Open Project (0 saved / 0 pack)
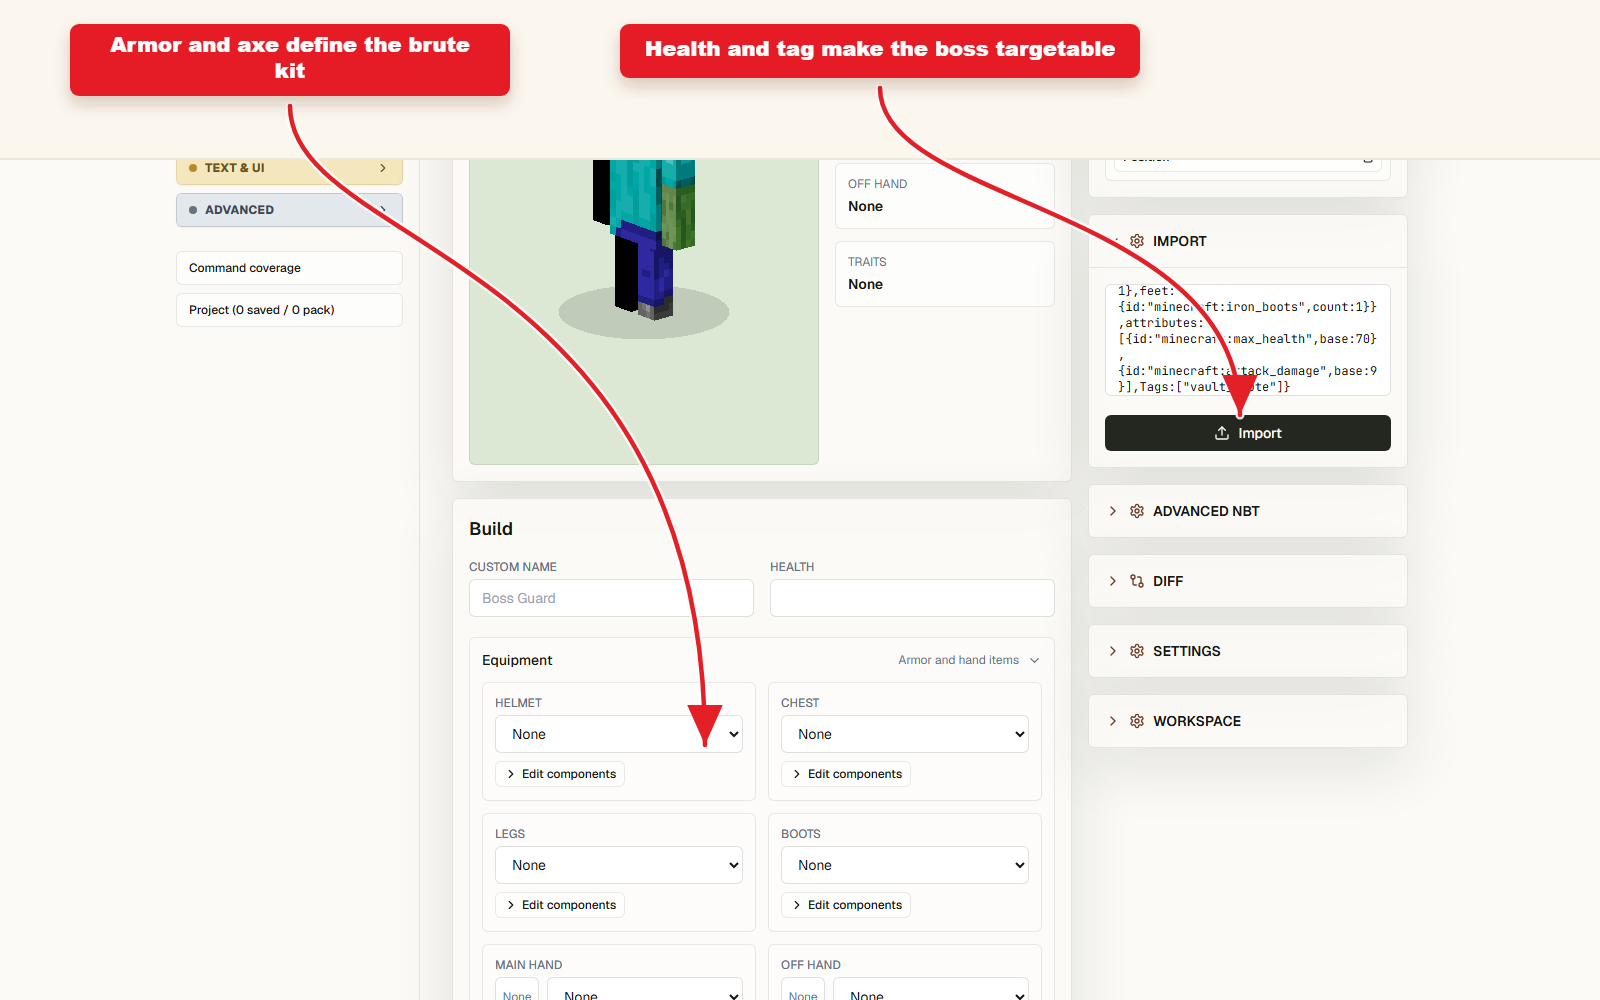 point(289,310)
